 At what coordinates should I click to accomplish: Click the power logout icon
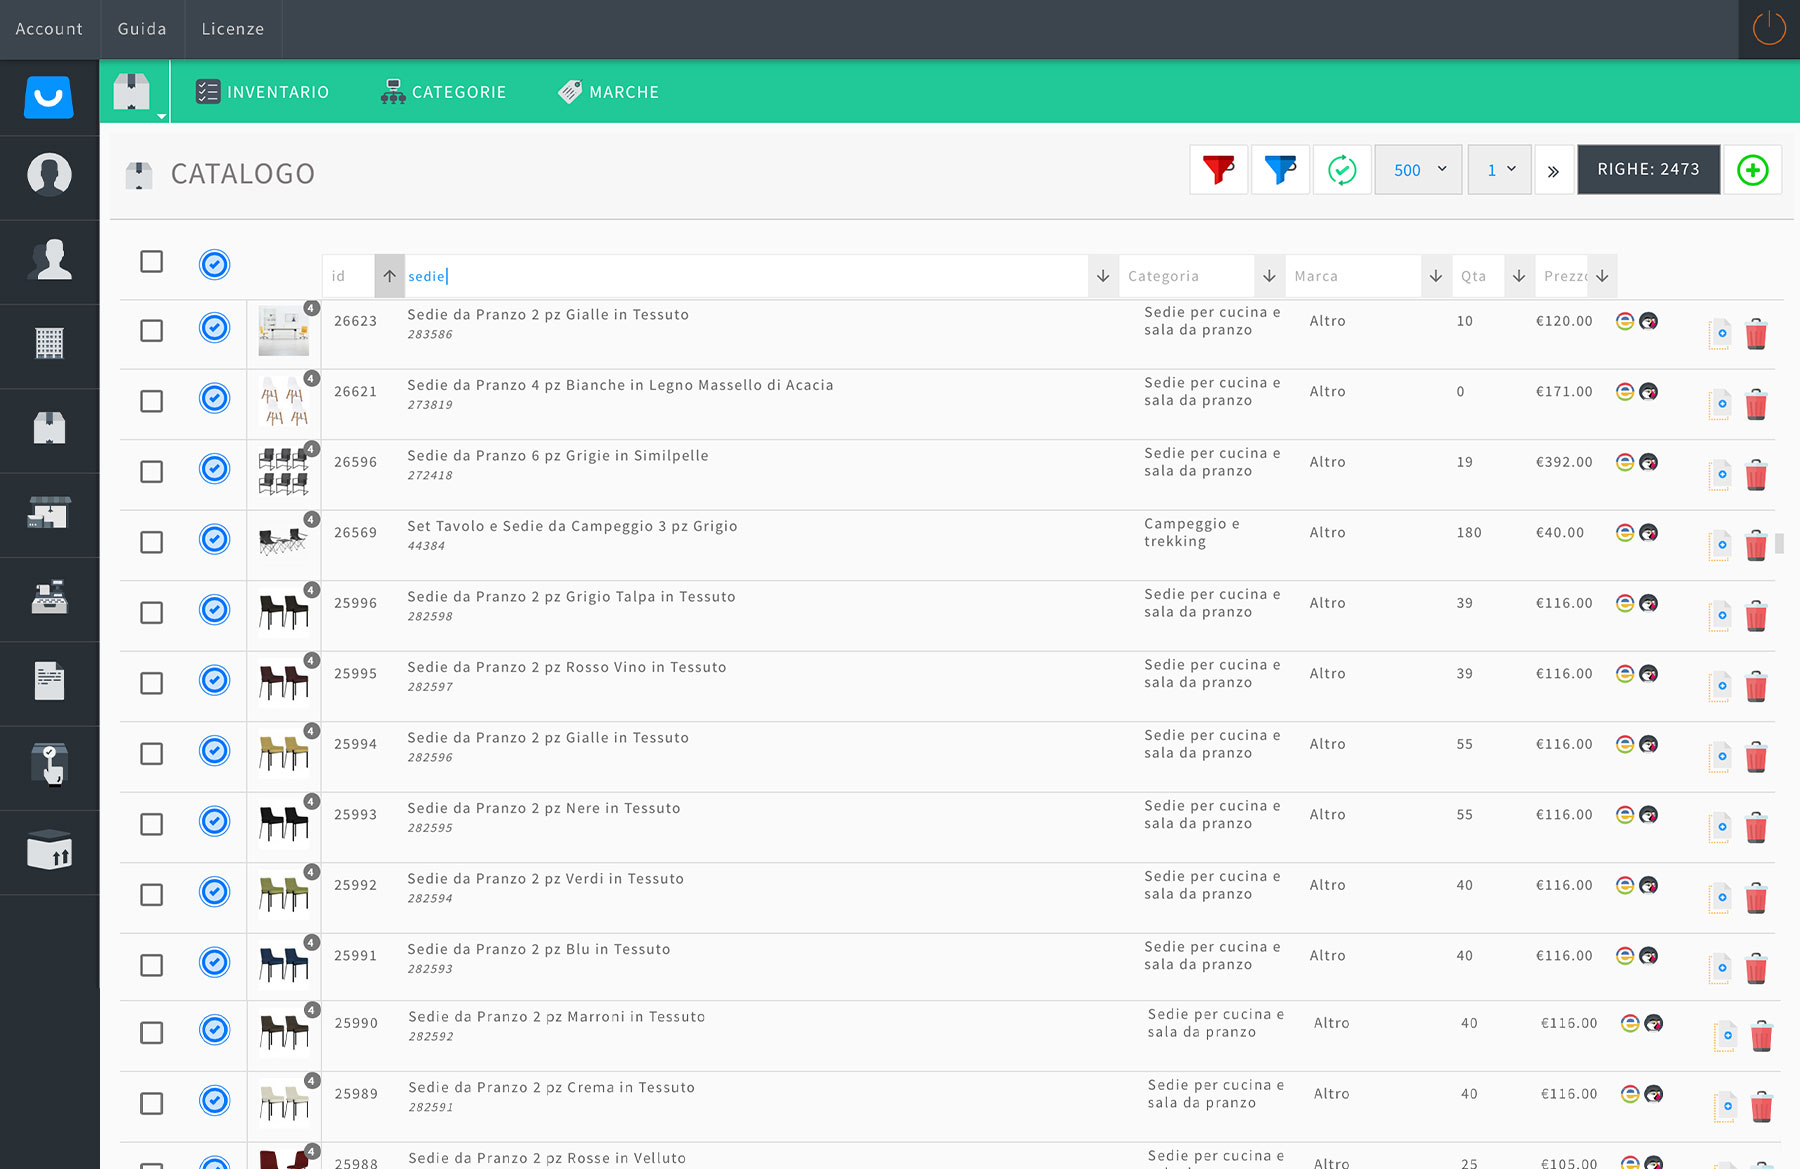(x=1769, y=28)
